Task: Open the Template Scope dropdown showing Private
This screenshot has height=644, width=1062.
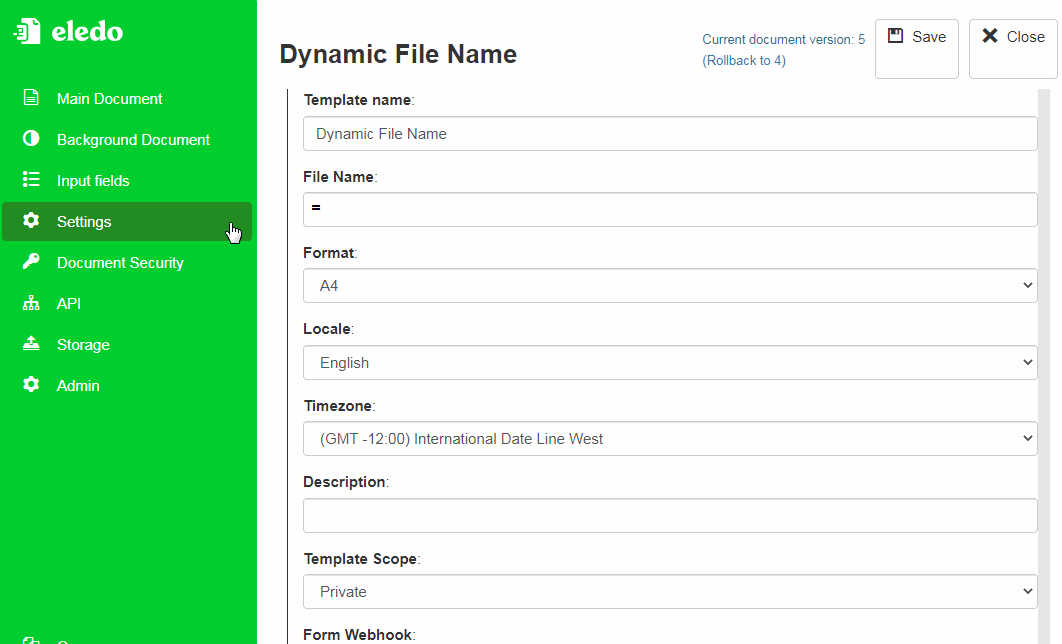Action: [670, 591]
